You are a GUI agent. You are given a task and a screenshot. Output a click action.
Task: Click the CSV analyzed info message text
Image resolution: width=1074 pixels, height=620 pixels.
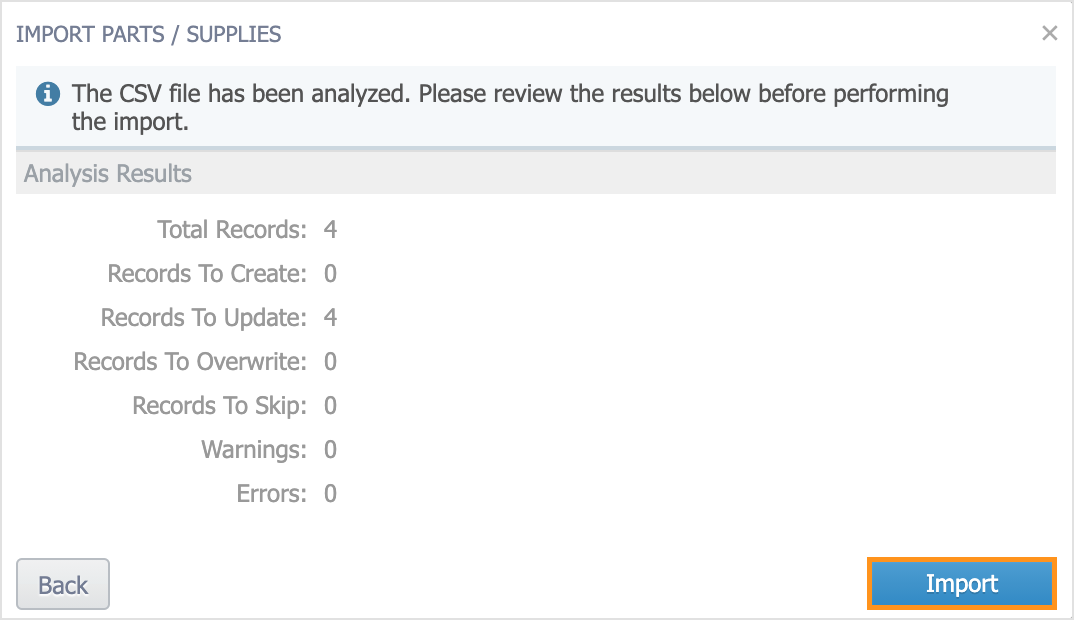(510, 108)
